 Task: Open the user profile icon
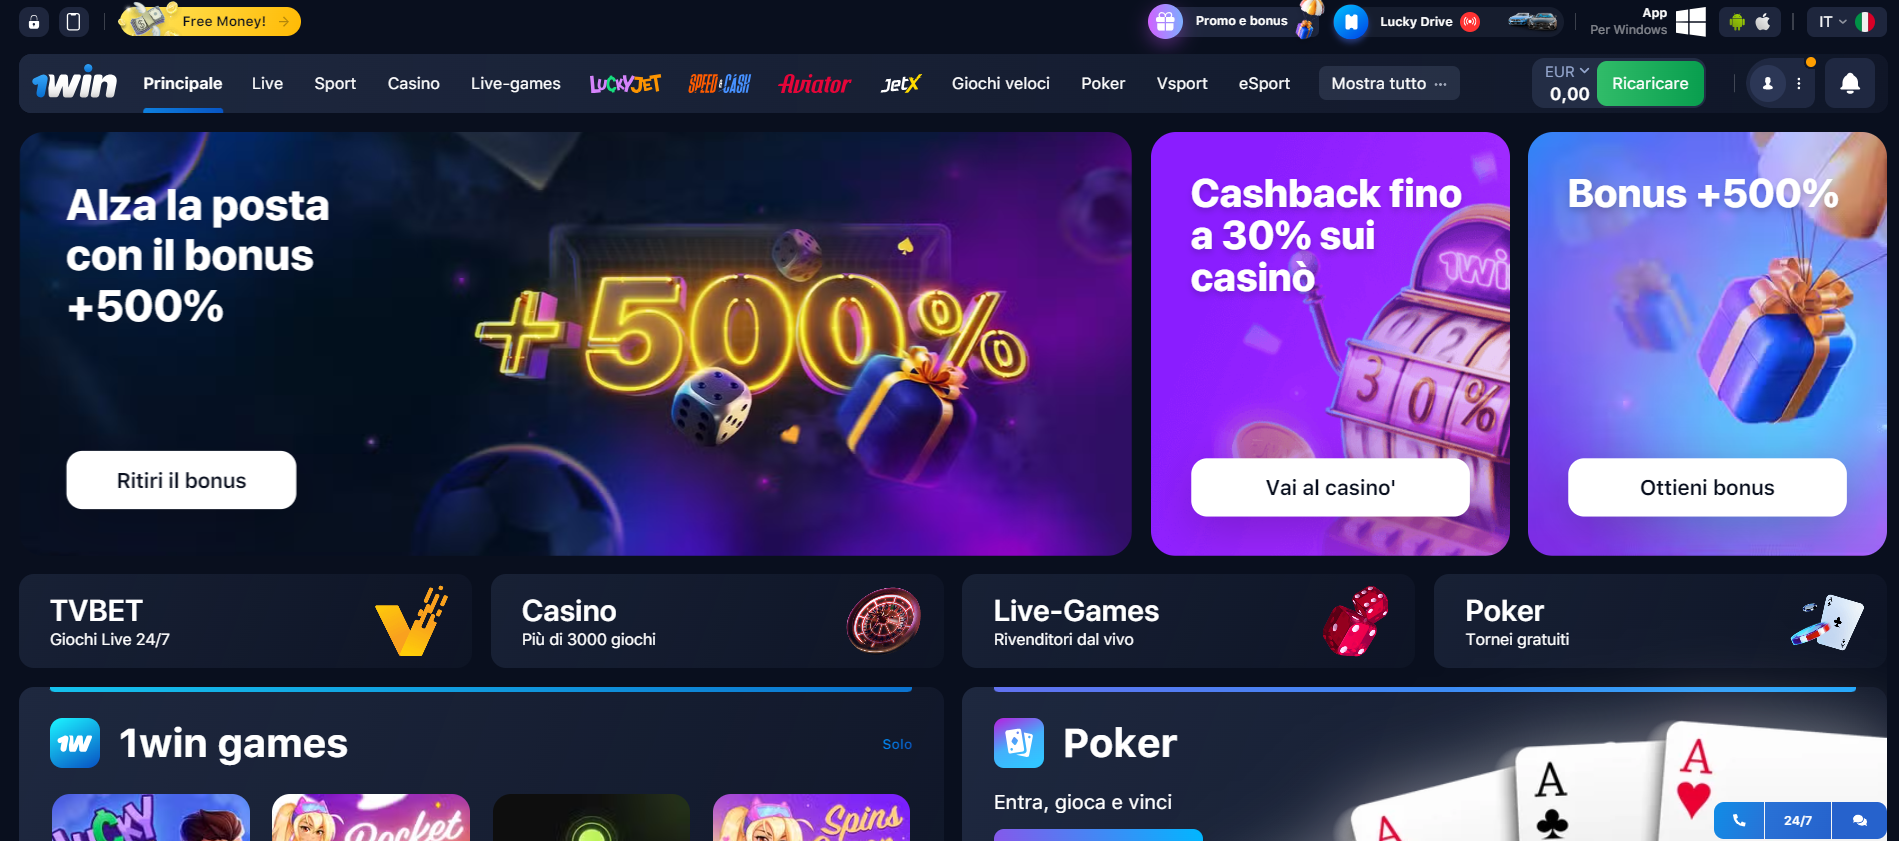click(x=1767, y=84)
